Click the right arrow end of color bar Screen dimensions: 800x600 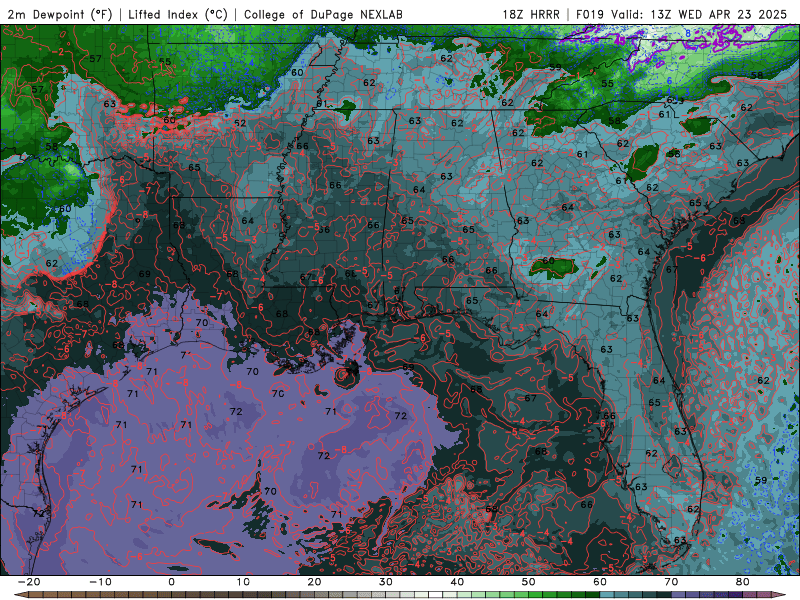(x=781, y=595)
